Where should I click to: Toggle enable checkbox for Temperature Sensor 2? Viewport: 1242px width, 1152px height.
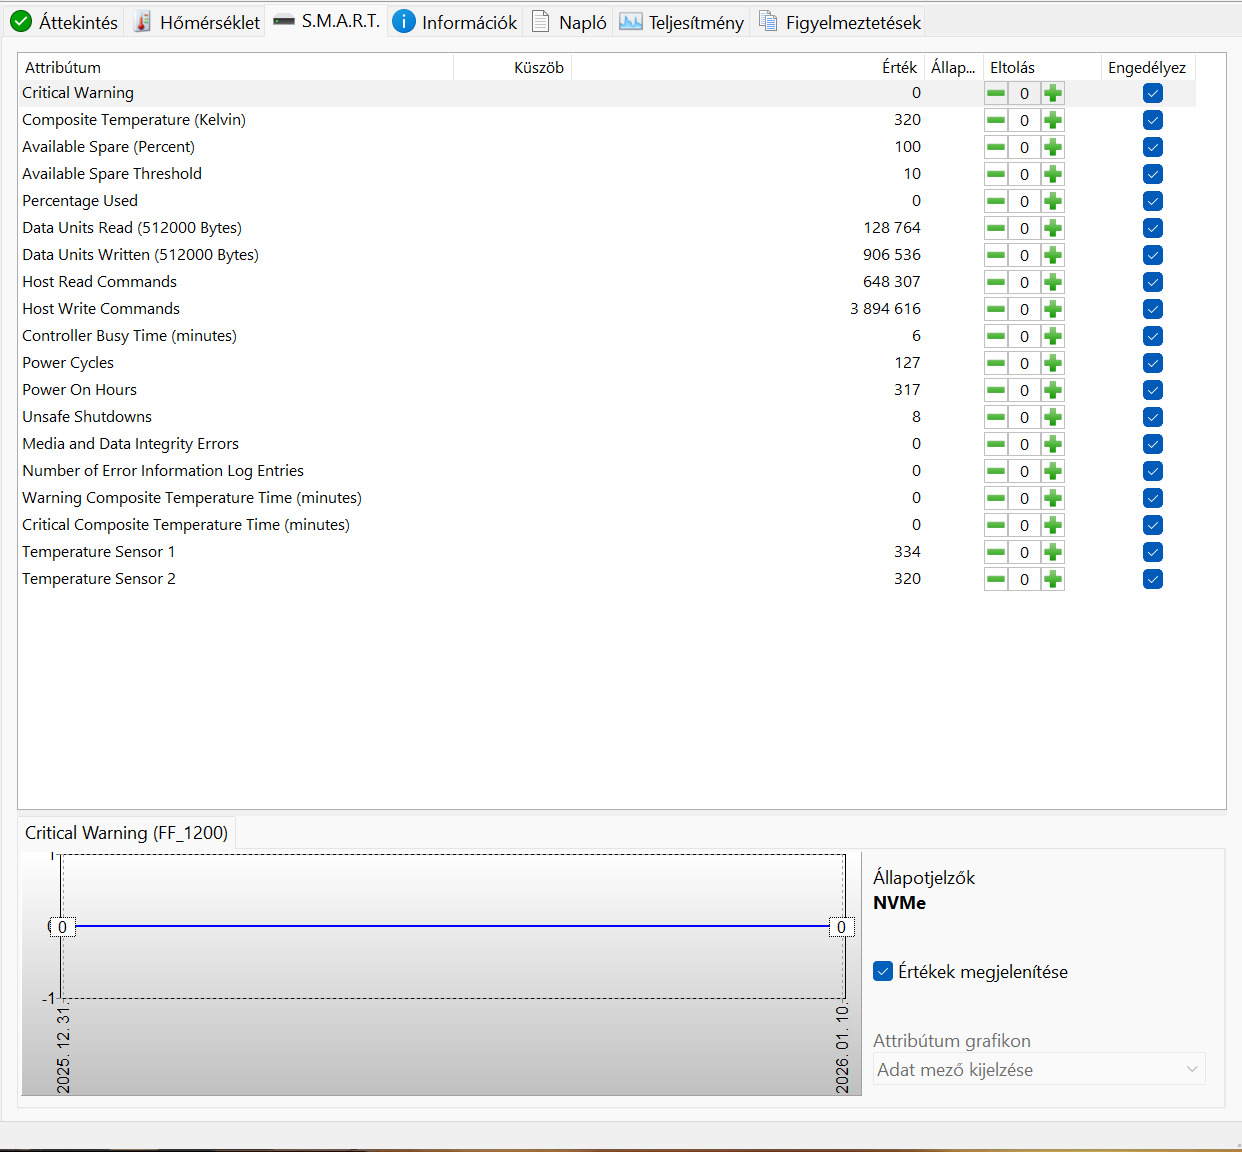pos(1153,579)
